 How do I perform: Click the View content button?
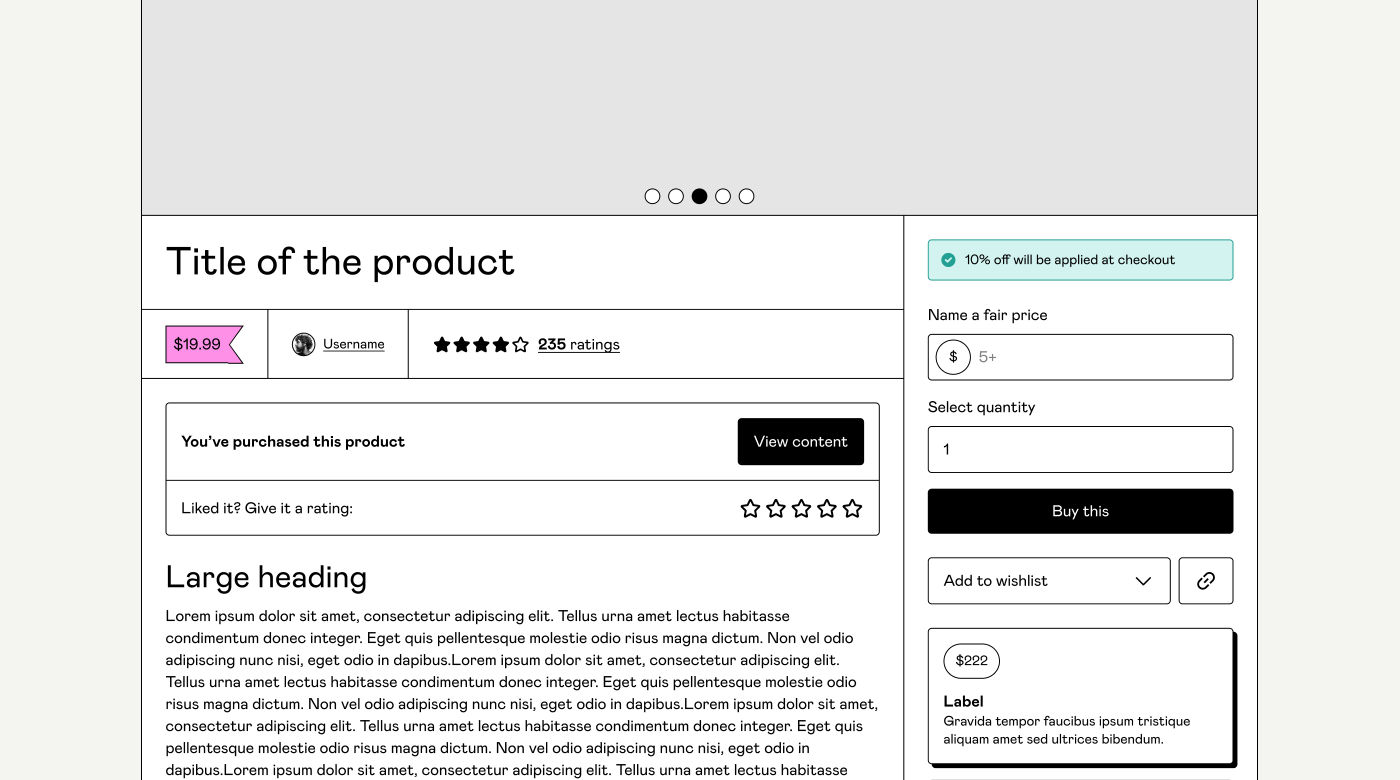(800, 441)
